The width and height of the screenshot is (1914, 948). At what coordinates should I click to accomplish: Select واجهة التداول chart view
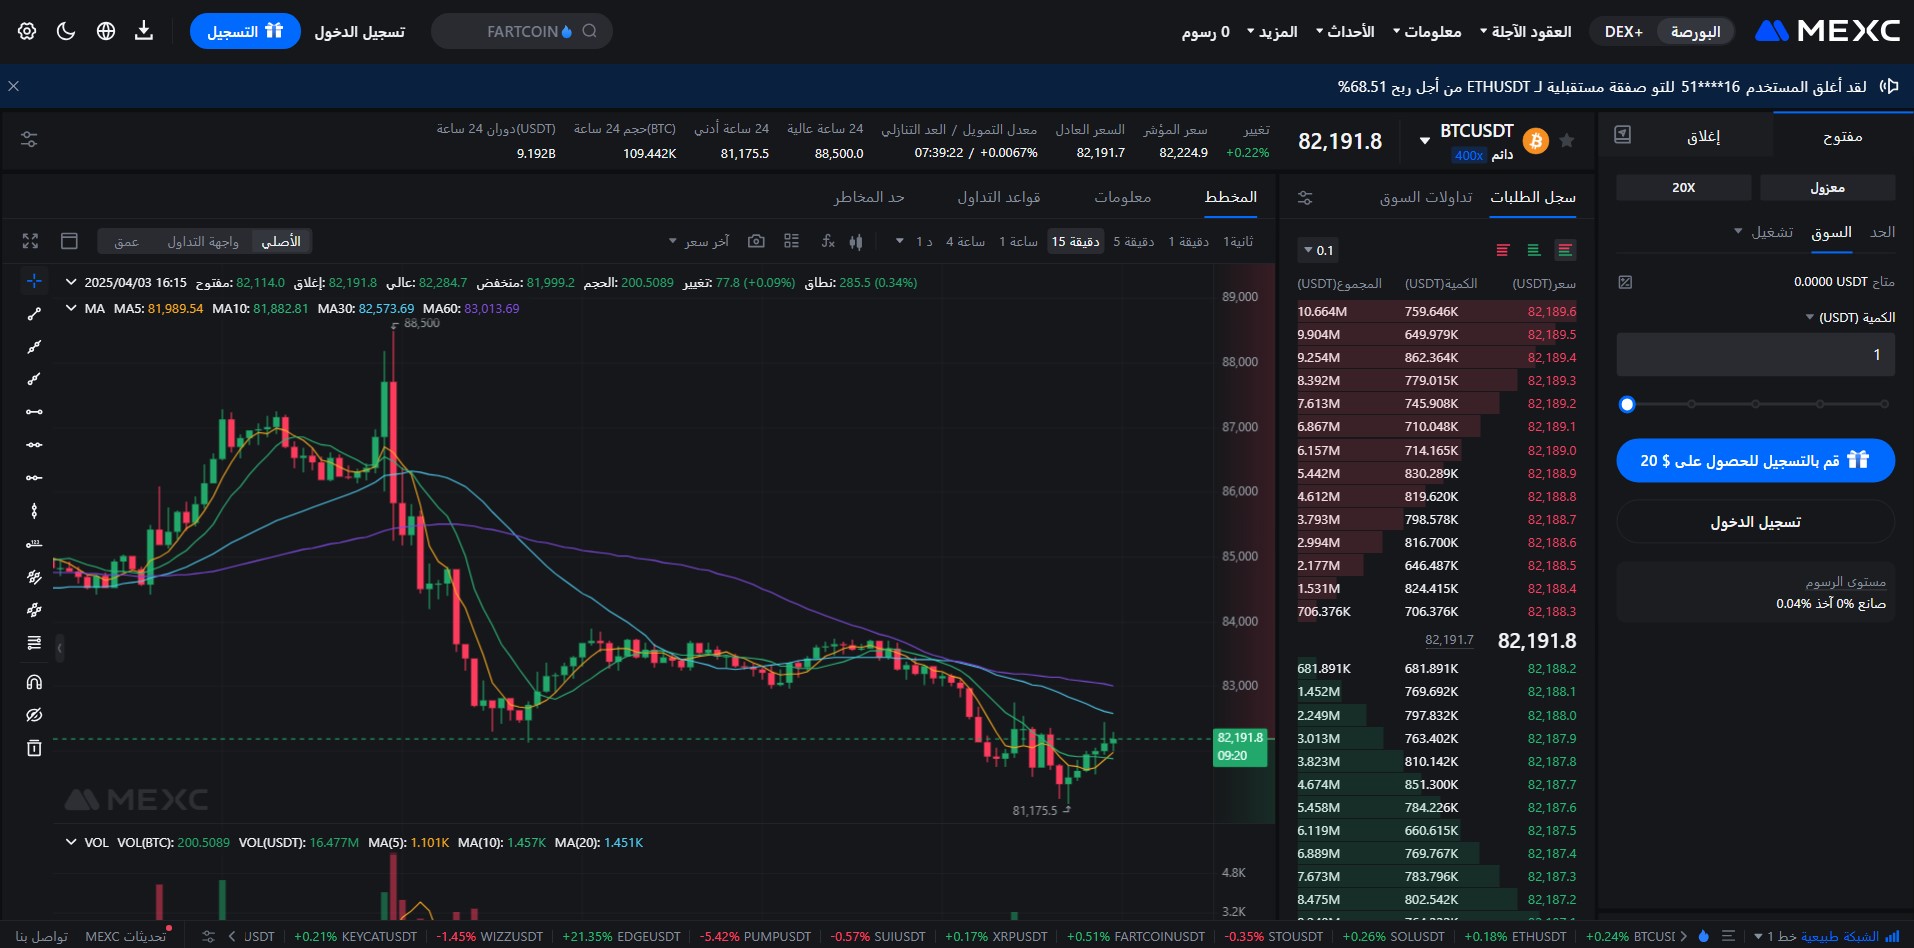[x=203, y=241]
